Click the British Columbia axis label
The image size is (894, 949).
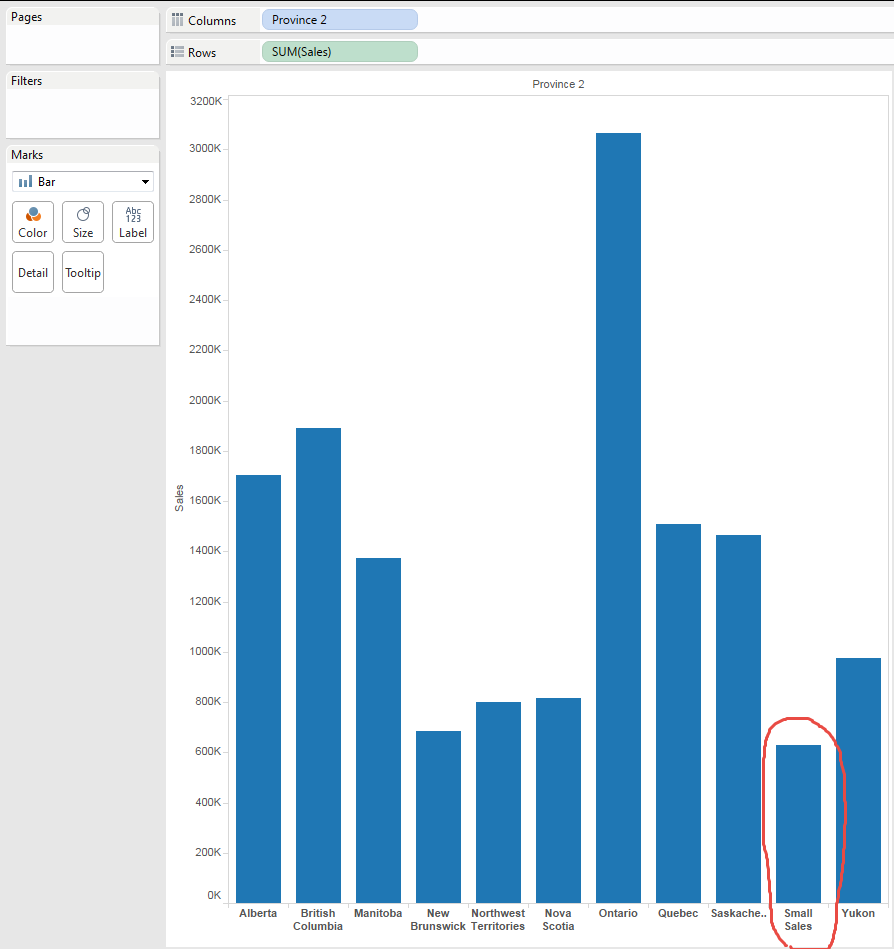point(318,919)
